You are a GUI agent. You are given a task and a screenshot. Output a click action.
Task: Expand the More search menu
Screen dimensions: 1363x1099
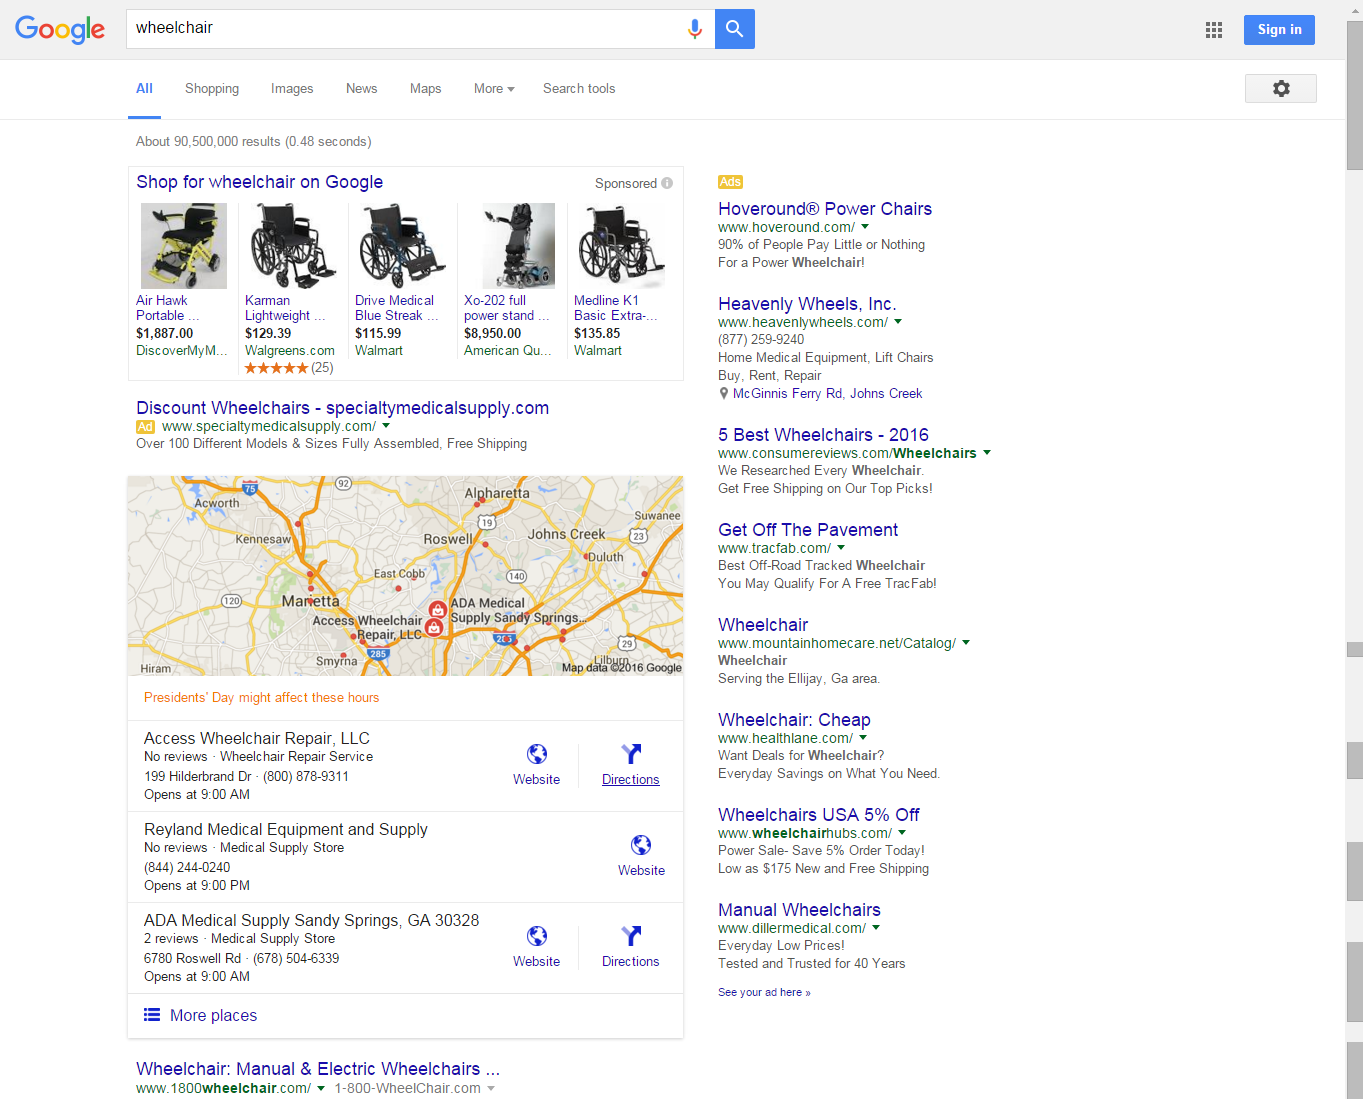point(494,89)
